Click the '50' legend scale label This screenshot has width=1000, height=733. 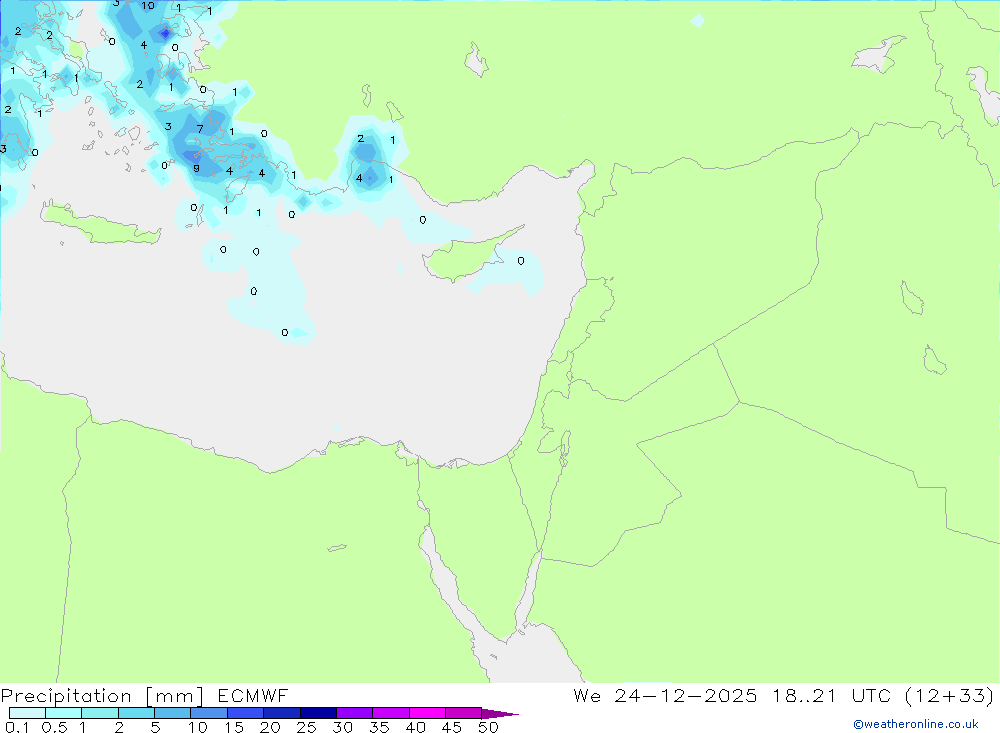489,727
